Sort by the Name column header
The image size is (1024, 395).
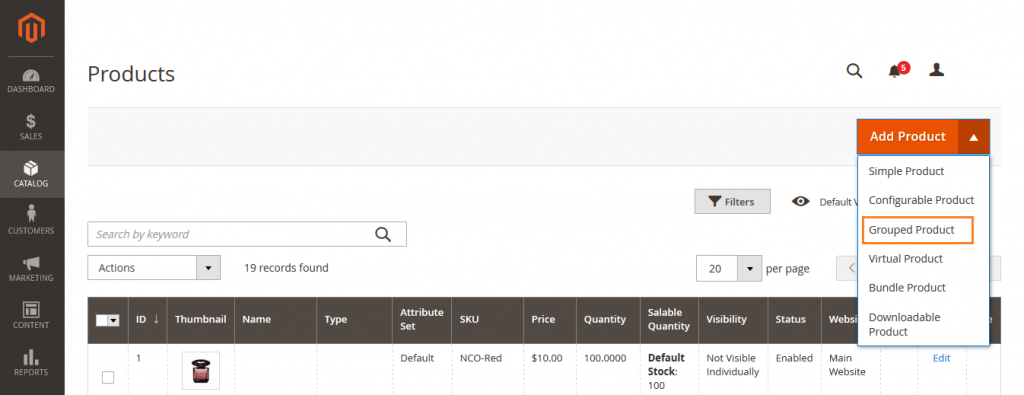[x=275, y=321]
